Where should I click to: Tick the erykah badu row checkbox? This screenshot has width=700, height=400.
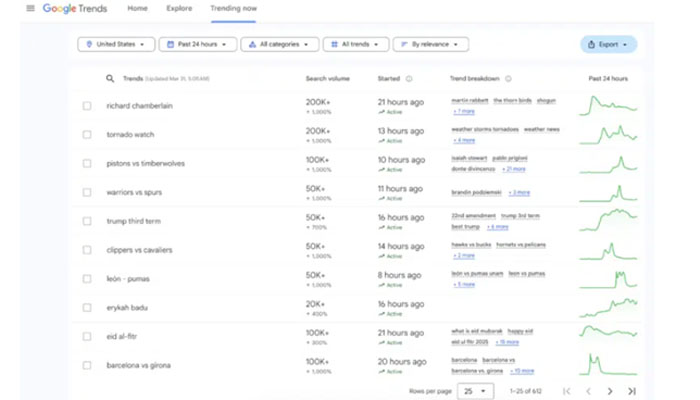click(87, 308)
